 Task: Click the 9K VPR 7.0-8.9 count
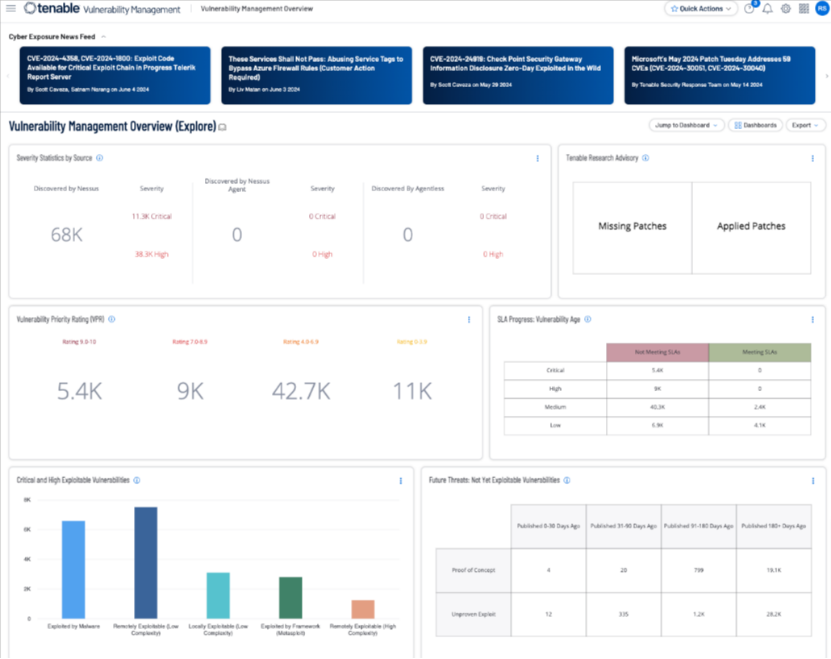[190, 391]
